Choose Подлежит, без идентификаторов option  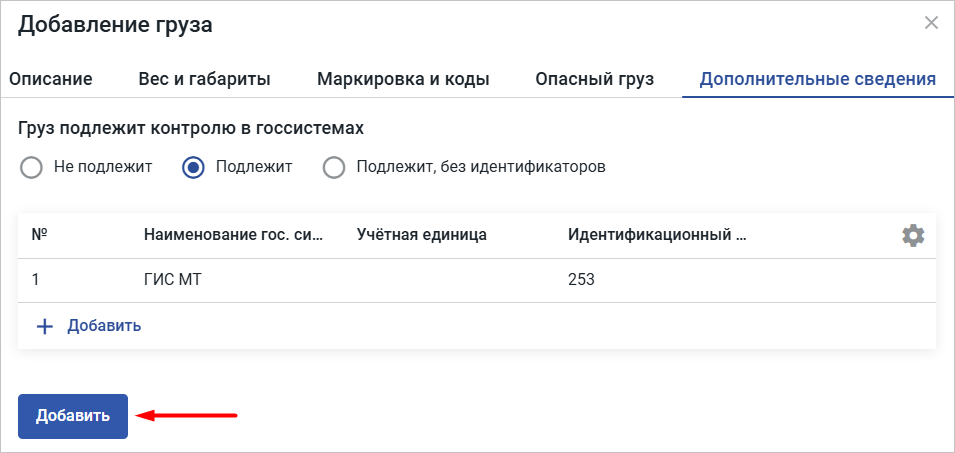(334, 167)
